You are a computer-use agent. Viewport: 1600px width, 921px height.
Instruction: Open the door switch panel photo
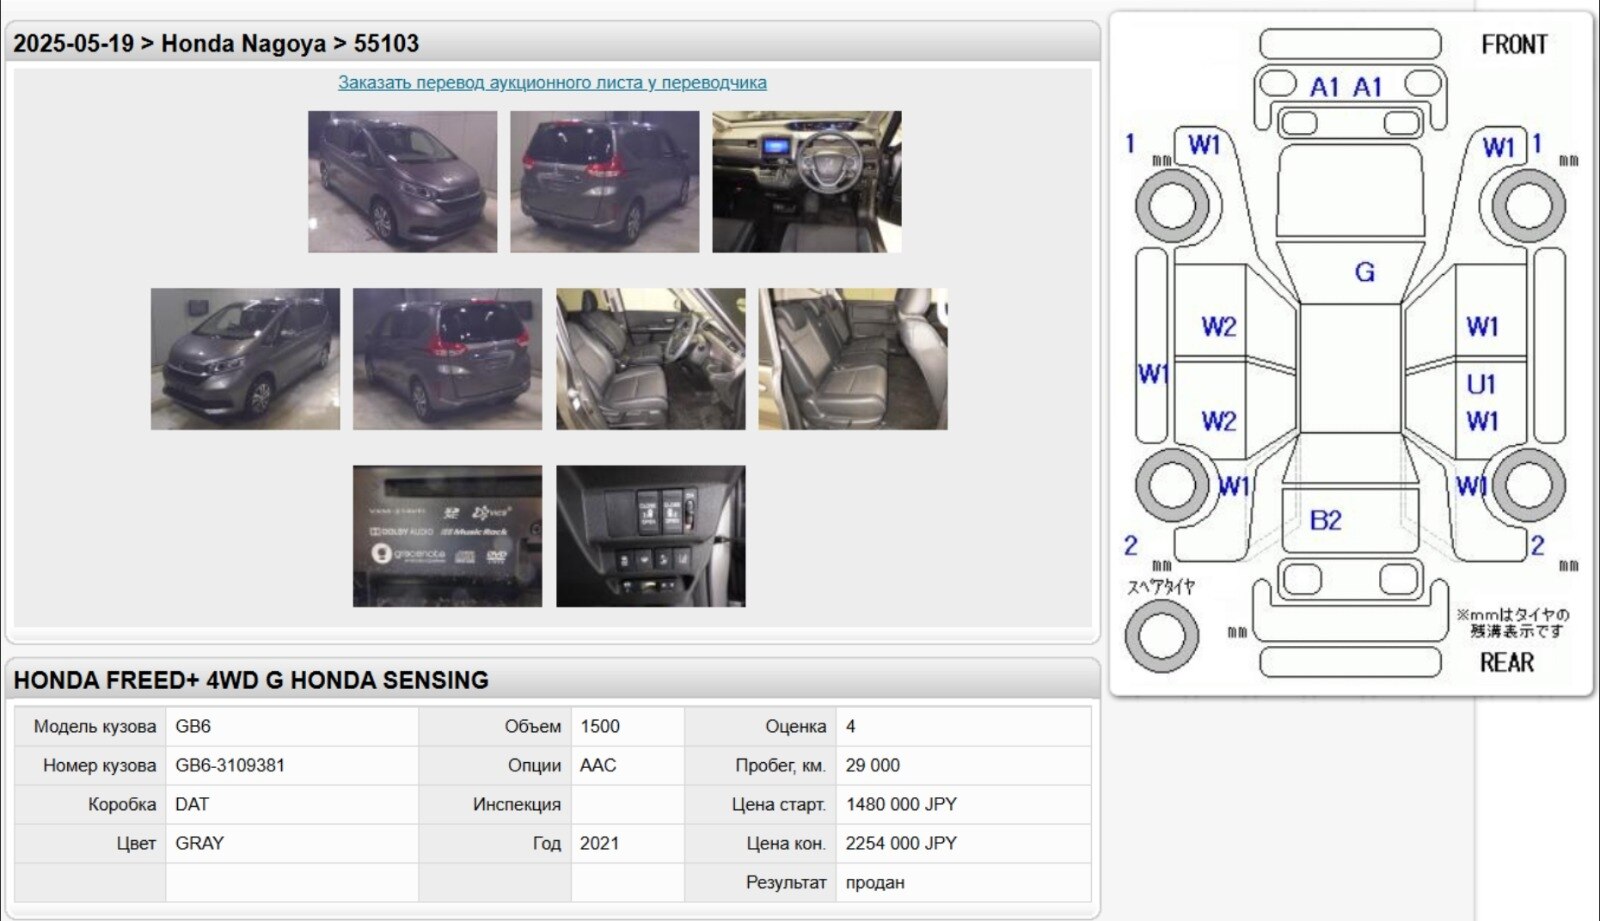pyautogui.click(x=650, y=536)
